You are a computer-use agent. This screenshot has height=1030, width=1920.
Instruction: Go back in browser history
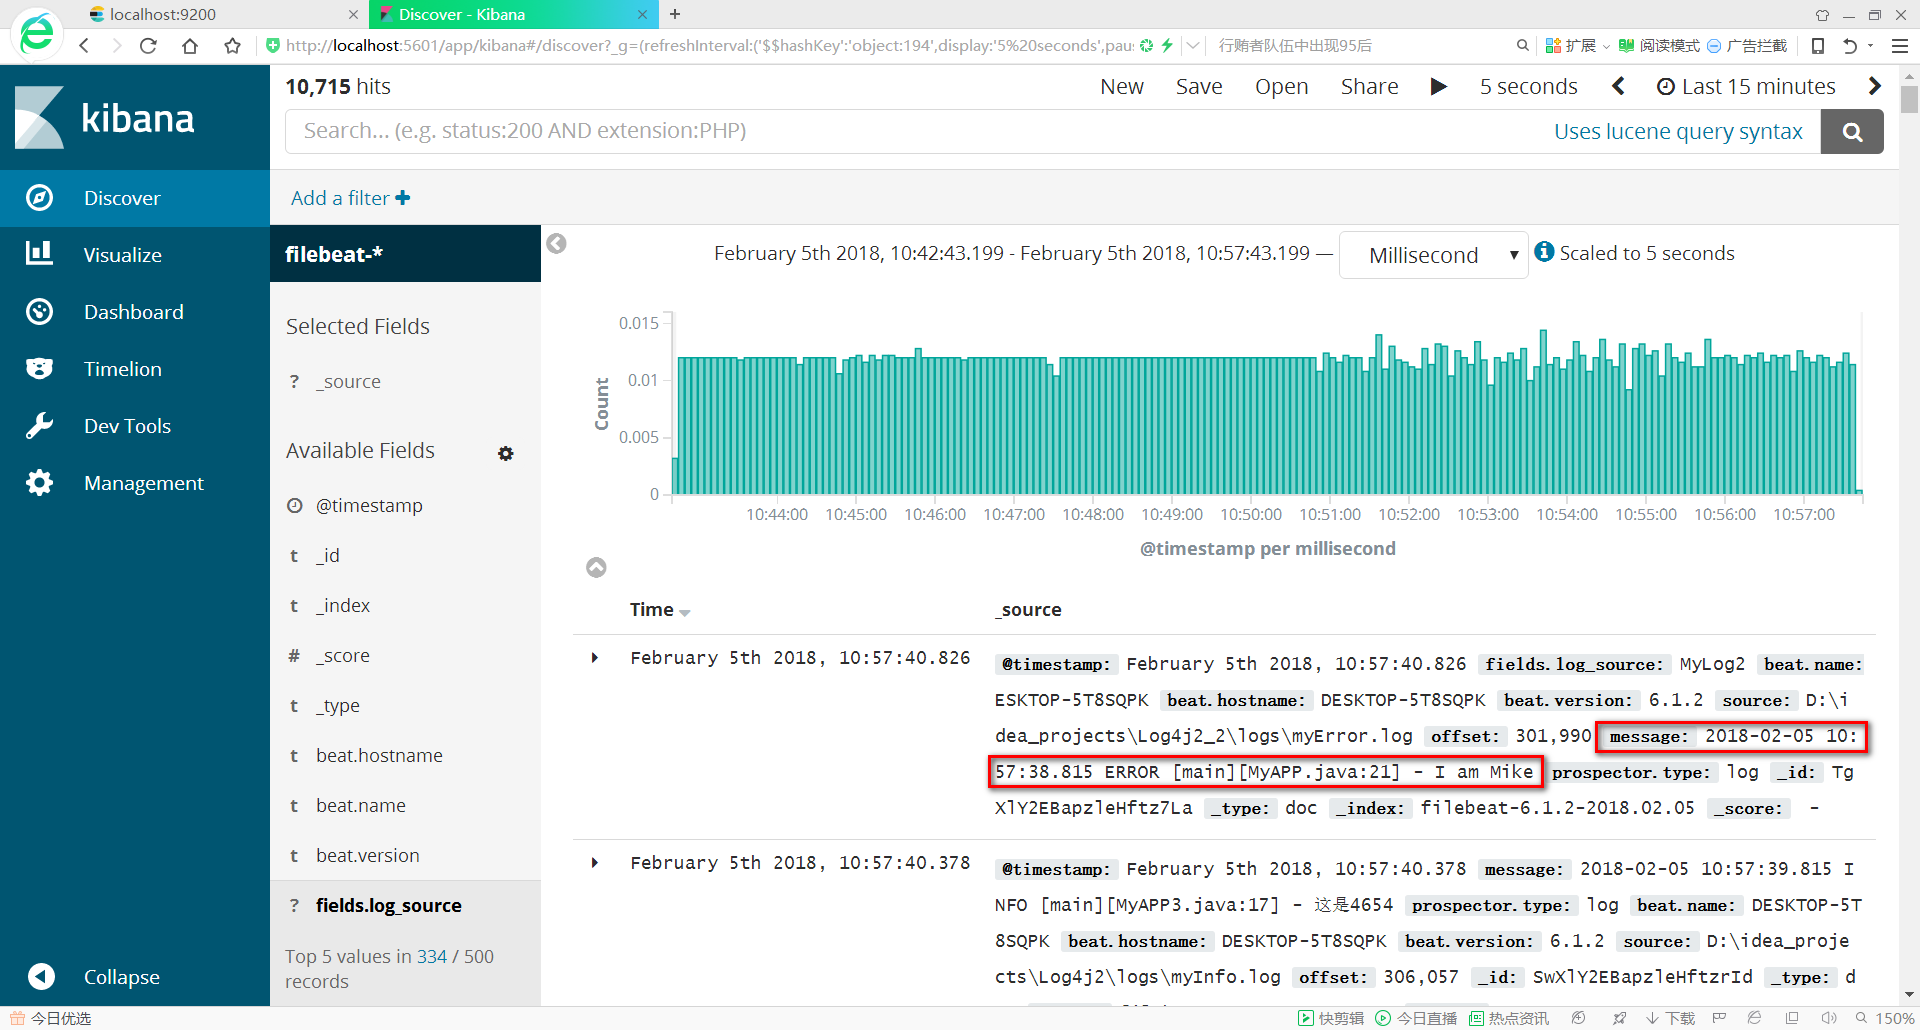pyautogui.click(x=85, y=45)
